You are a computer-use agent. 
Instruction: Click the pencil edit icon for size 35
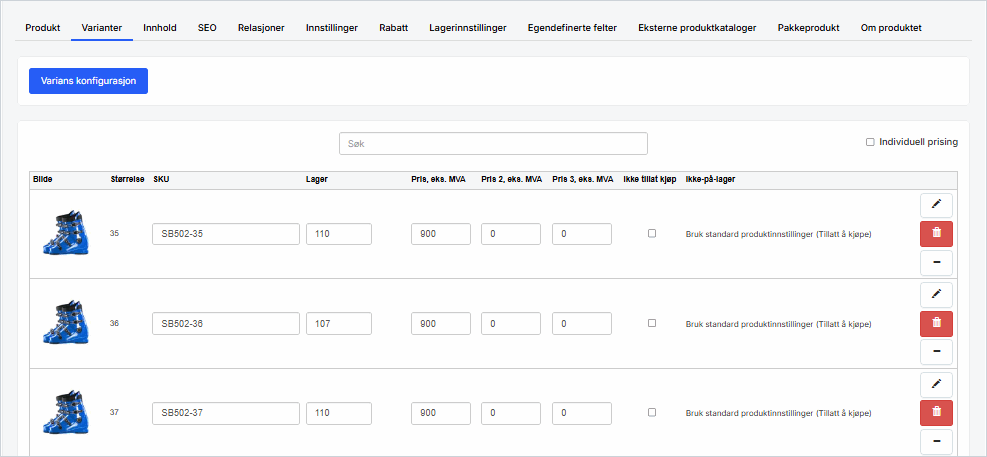coord(936,205)
